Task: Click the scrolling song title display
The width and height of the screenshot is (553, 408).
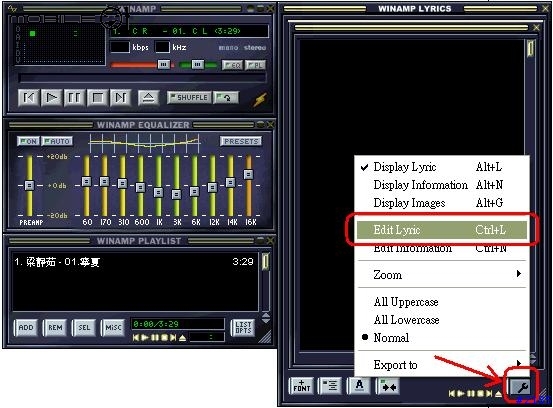Action: pyautogui.click(x=189, y=31)
